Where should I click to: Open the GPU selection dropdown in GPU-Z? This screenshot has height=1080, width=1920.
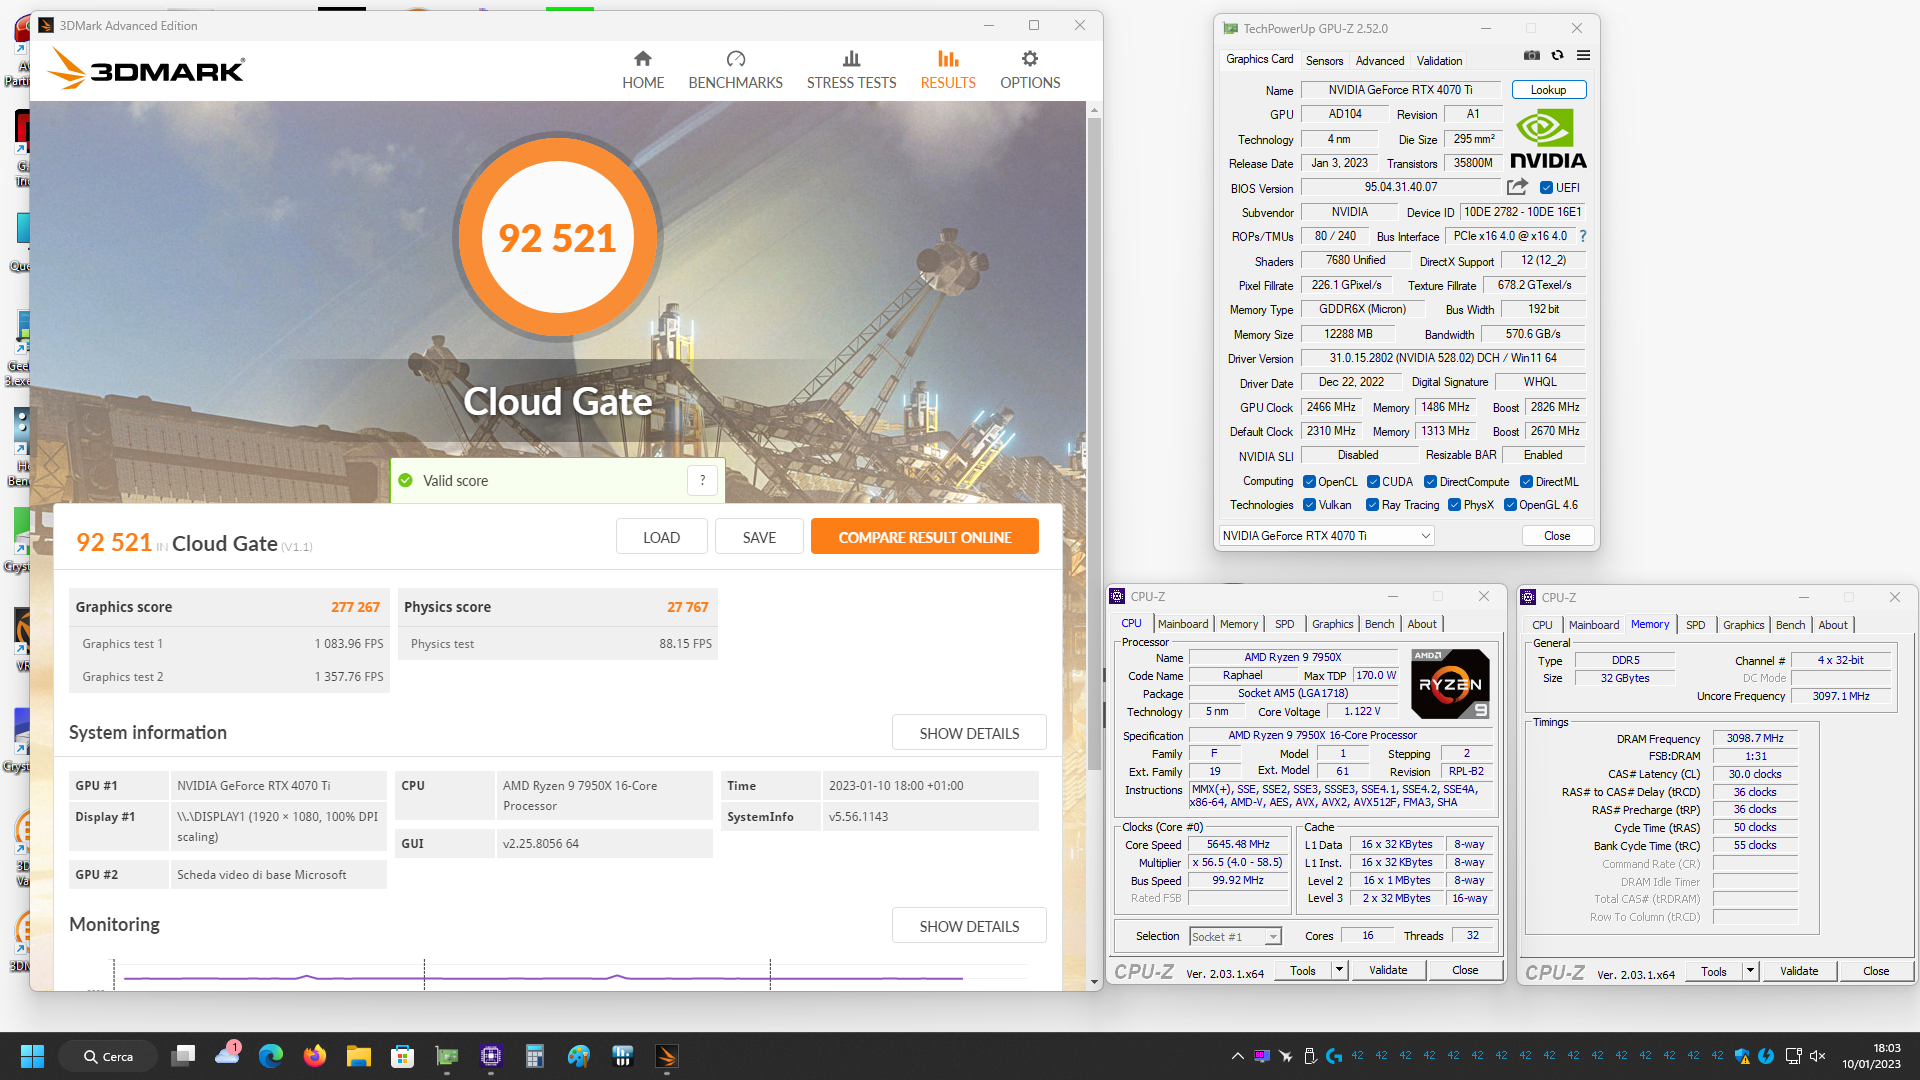point(1326,536)
